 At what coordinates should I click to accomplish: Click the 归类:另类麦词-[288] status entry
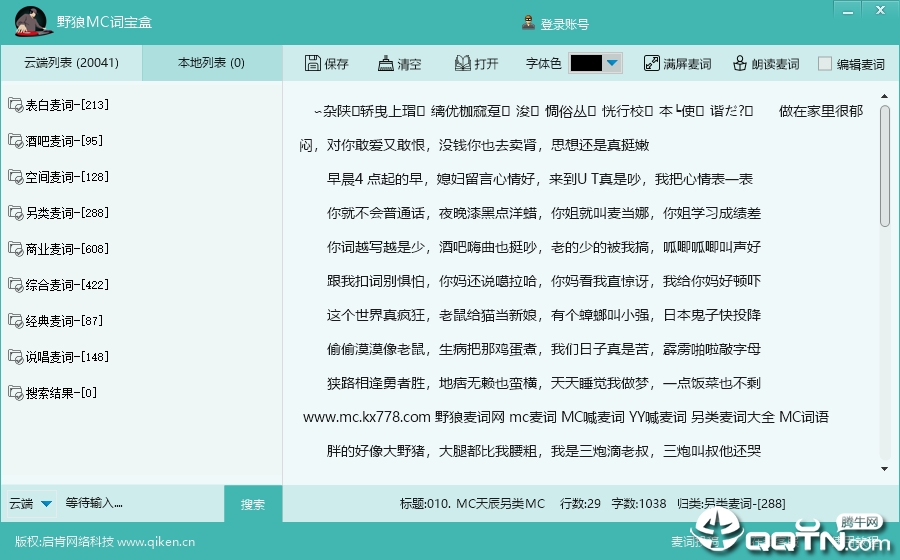tap(731, 504)
